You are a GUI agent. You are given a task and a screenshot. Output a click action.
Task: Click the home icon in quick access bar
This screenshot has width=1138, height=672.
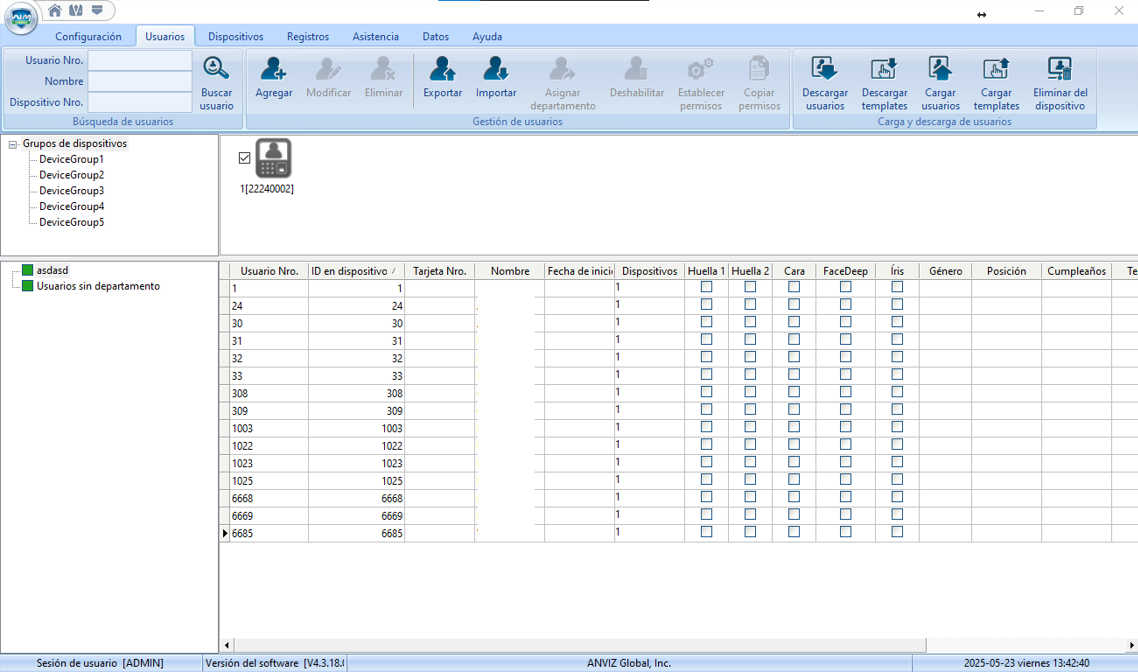pyautogui.click(x=54, y=10)
